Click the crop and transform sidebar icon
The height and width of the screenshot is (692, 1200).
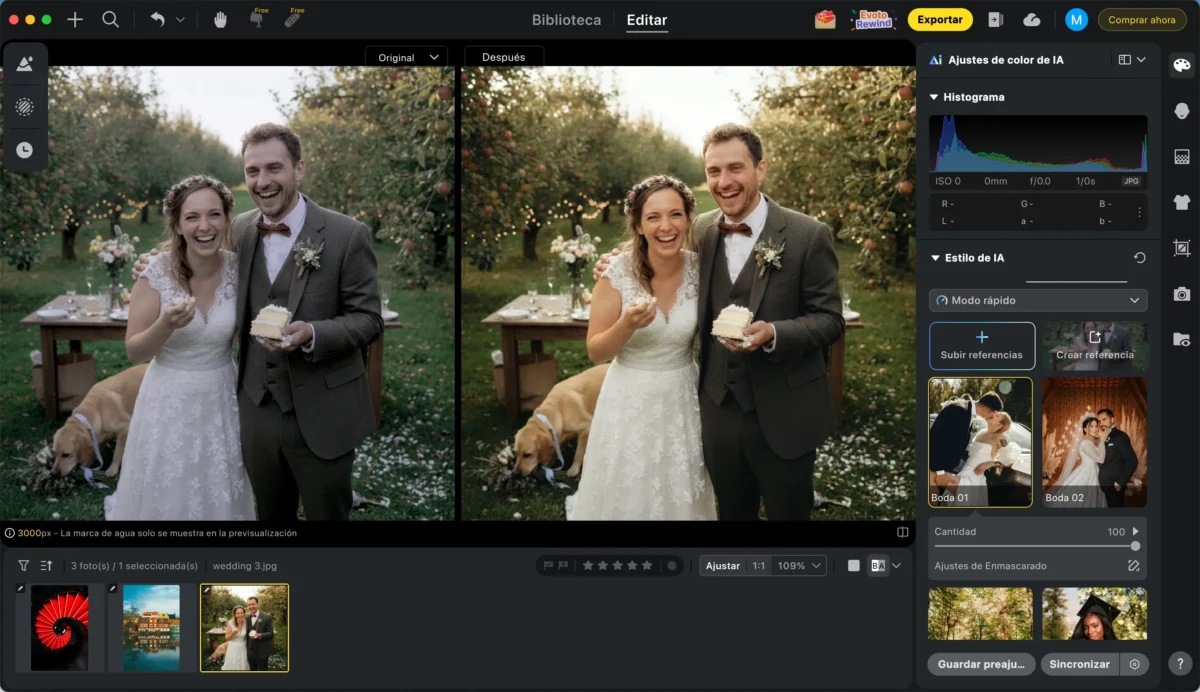[1182, 248]
